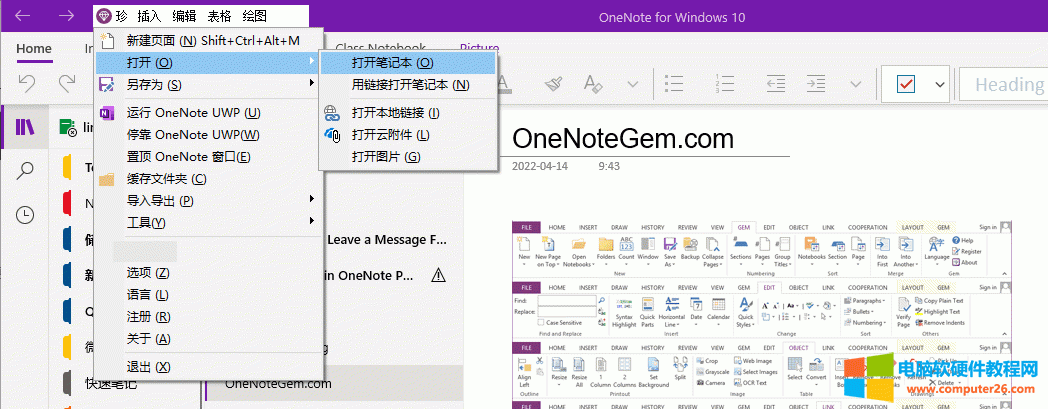Open the Heading style box
Viewport: 1048px width, 409px height.
tap(1003, 84)
